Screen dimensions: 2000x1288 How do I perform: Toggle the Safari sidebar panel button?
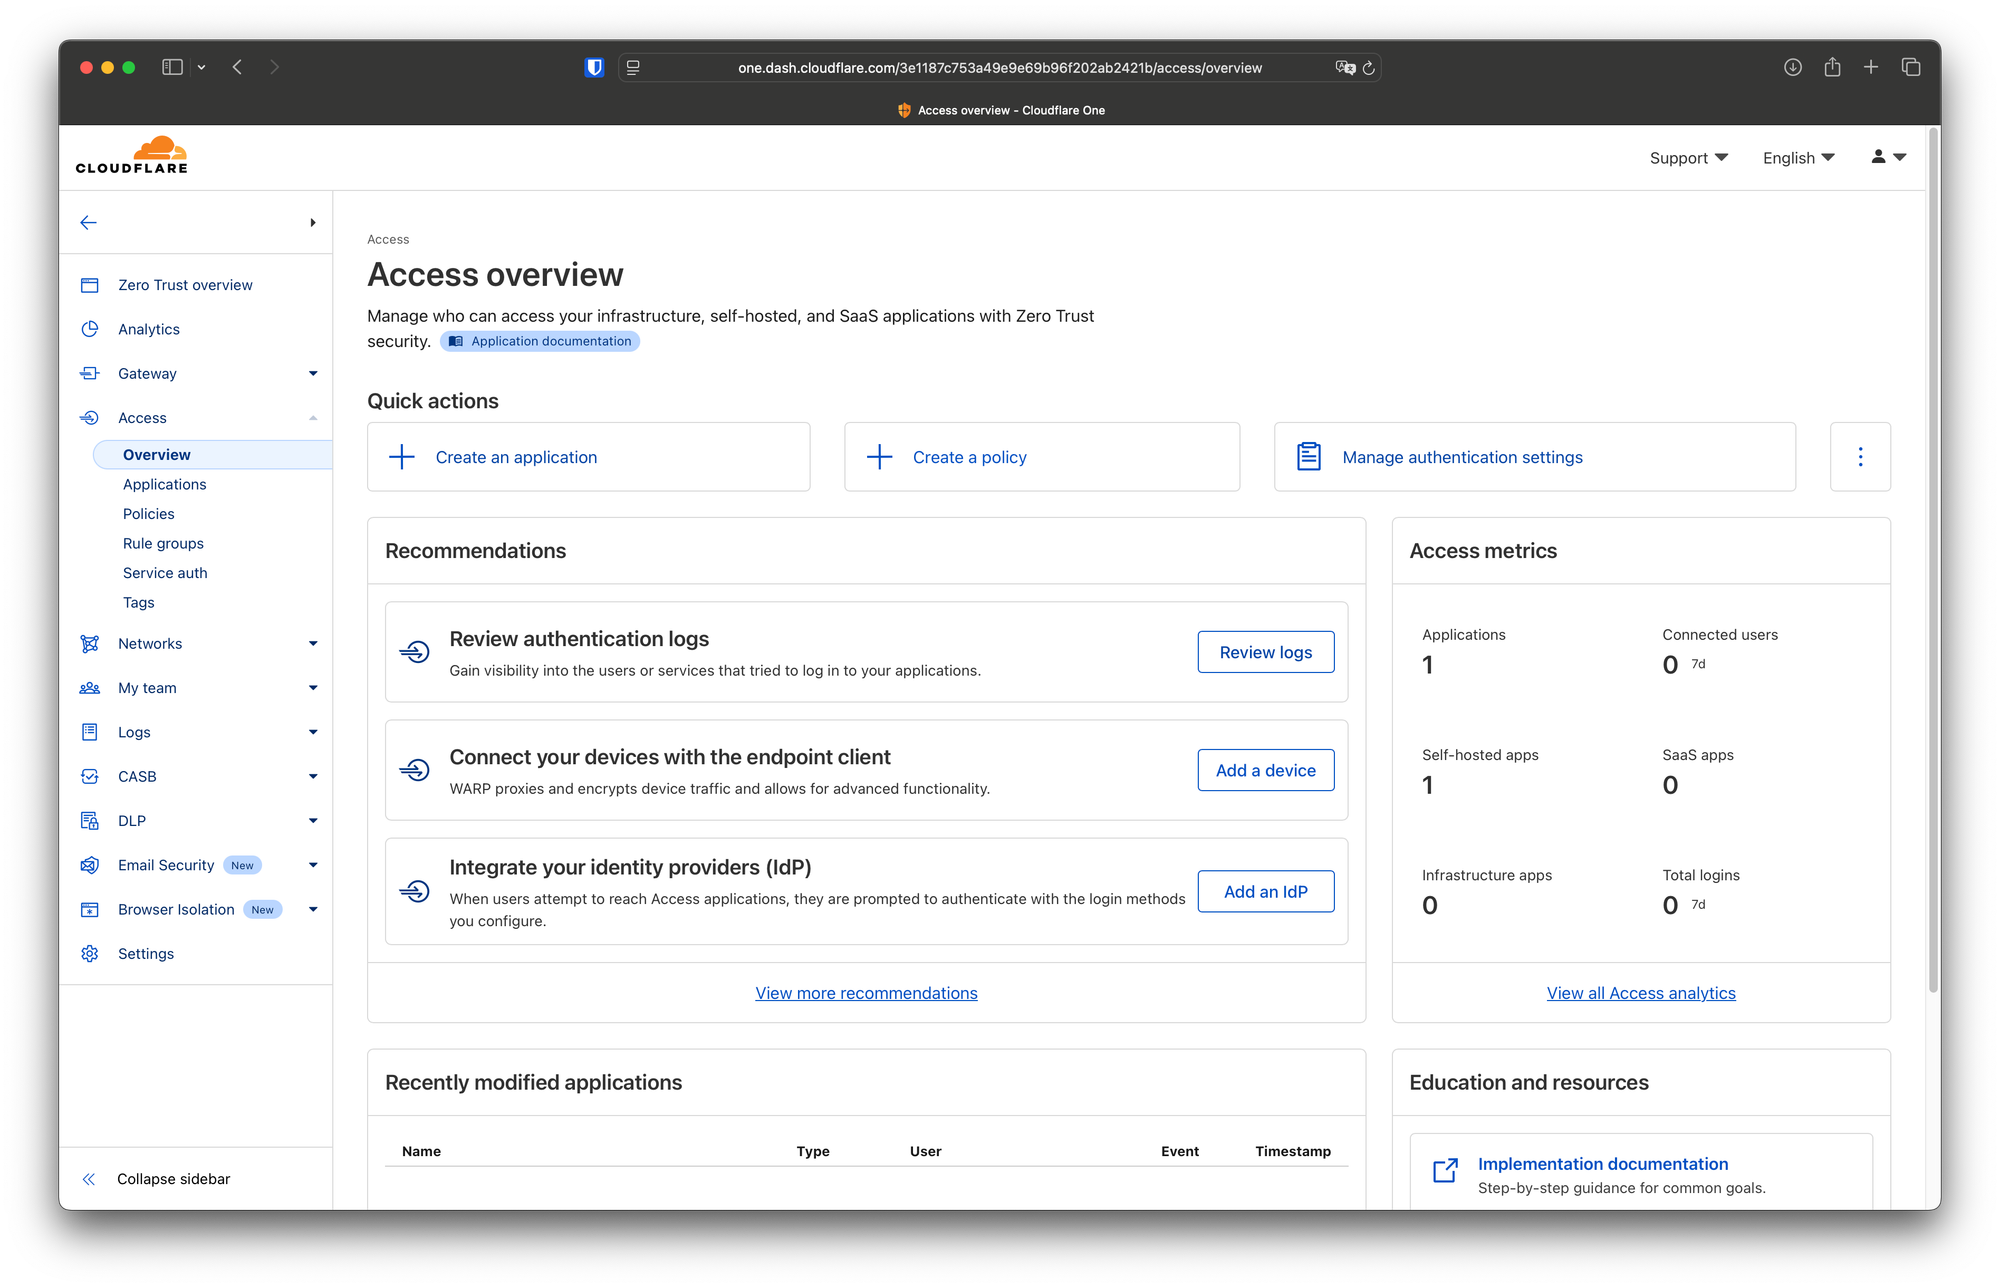click(x=173, y=67)
